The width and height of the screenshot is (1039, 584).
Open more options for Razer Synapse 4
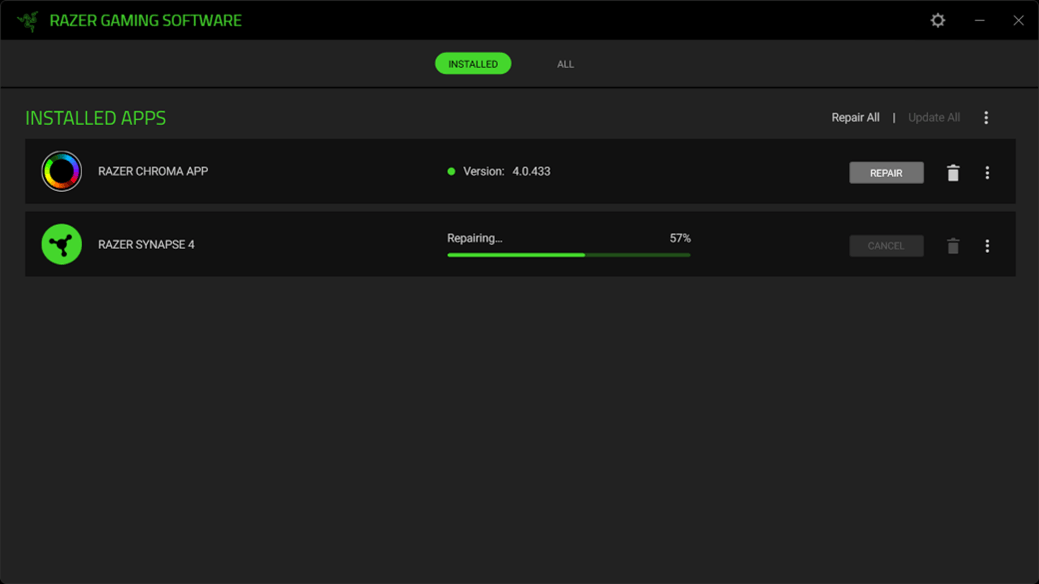pyautogui.click(x=986, y=246)
